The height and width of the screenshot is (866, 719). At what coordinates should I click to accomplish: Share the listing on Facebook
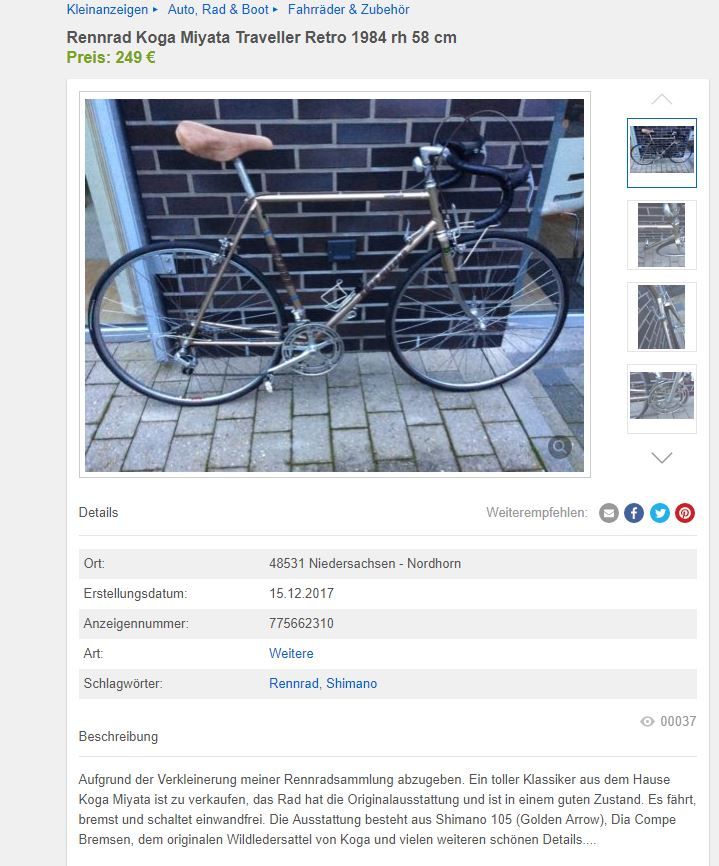coord(634,513)
